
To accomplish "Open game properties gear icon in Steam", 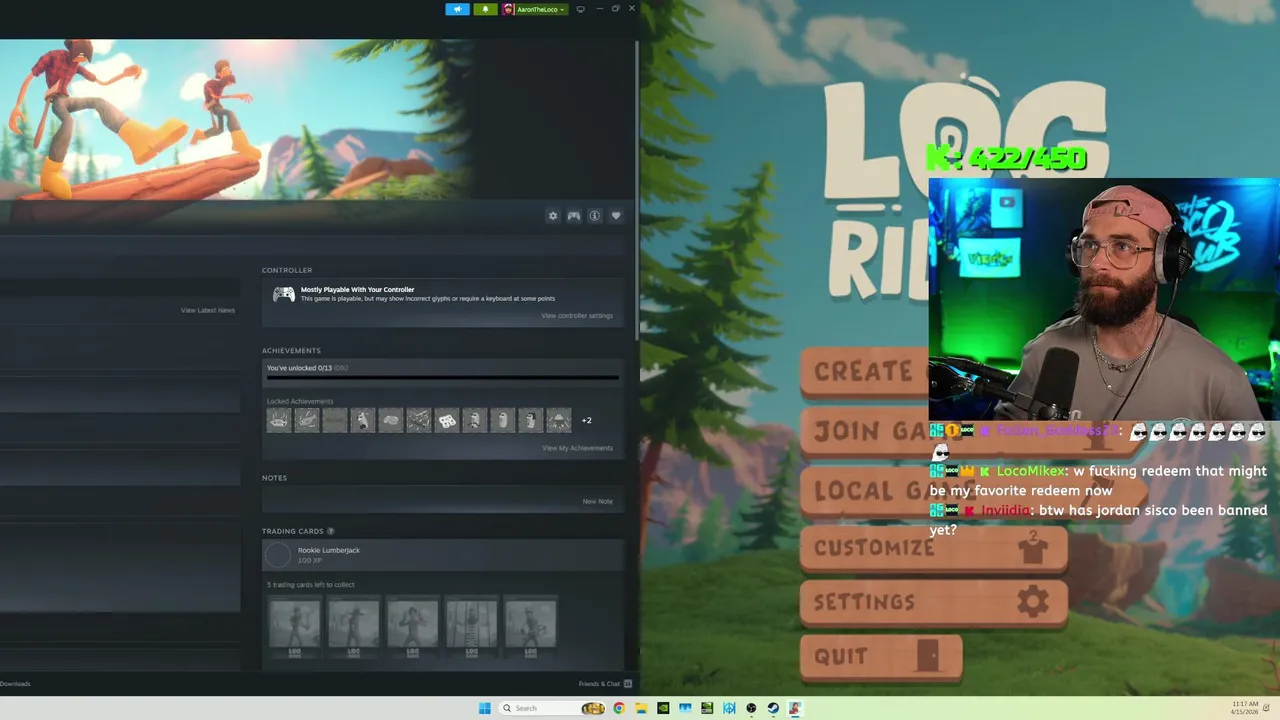I will point(553,216).
